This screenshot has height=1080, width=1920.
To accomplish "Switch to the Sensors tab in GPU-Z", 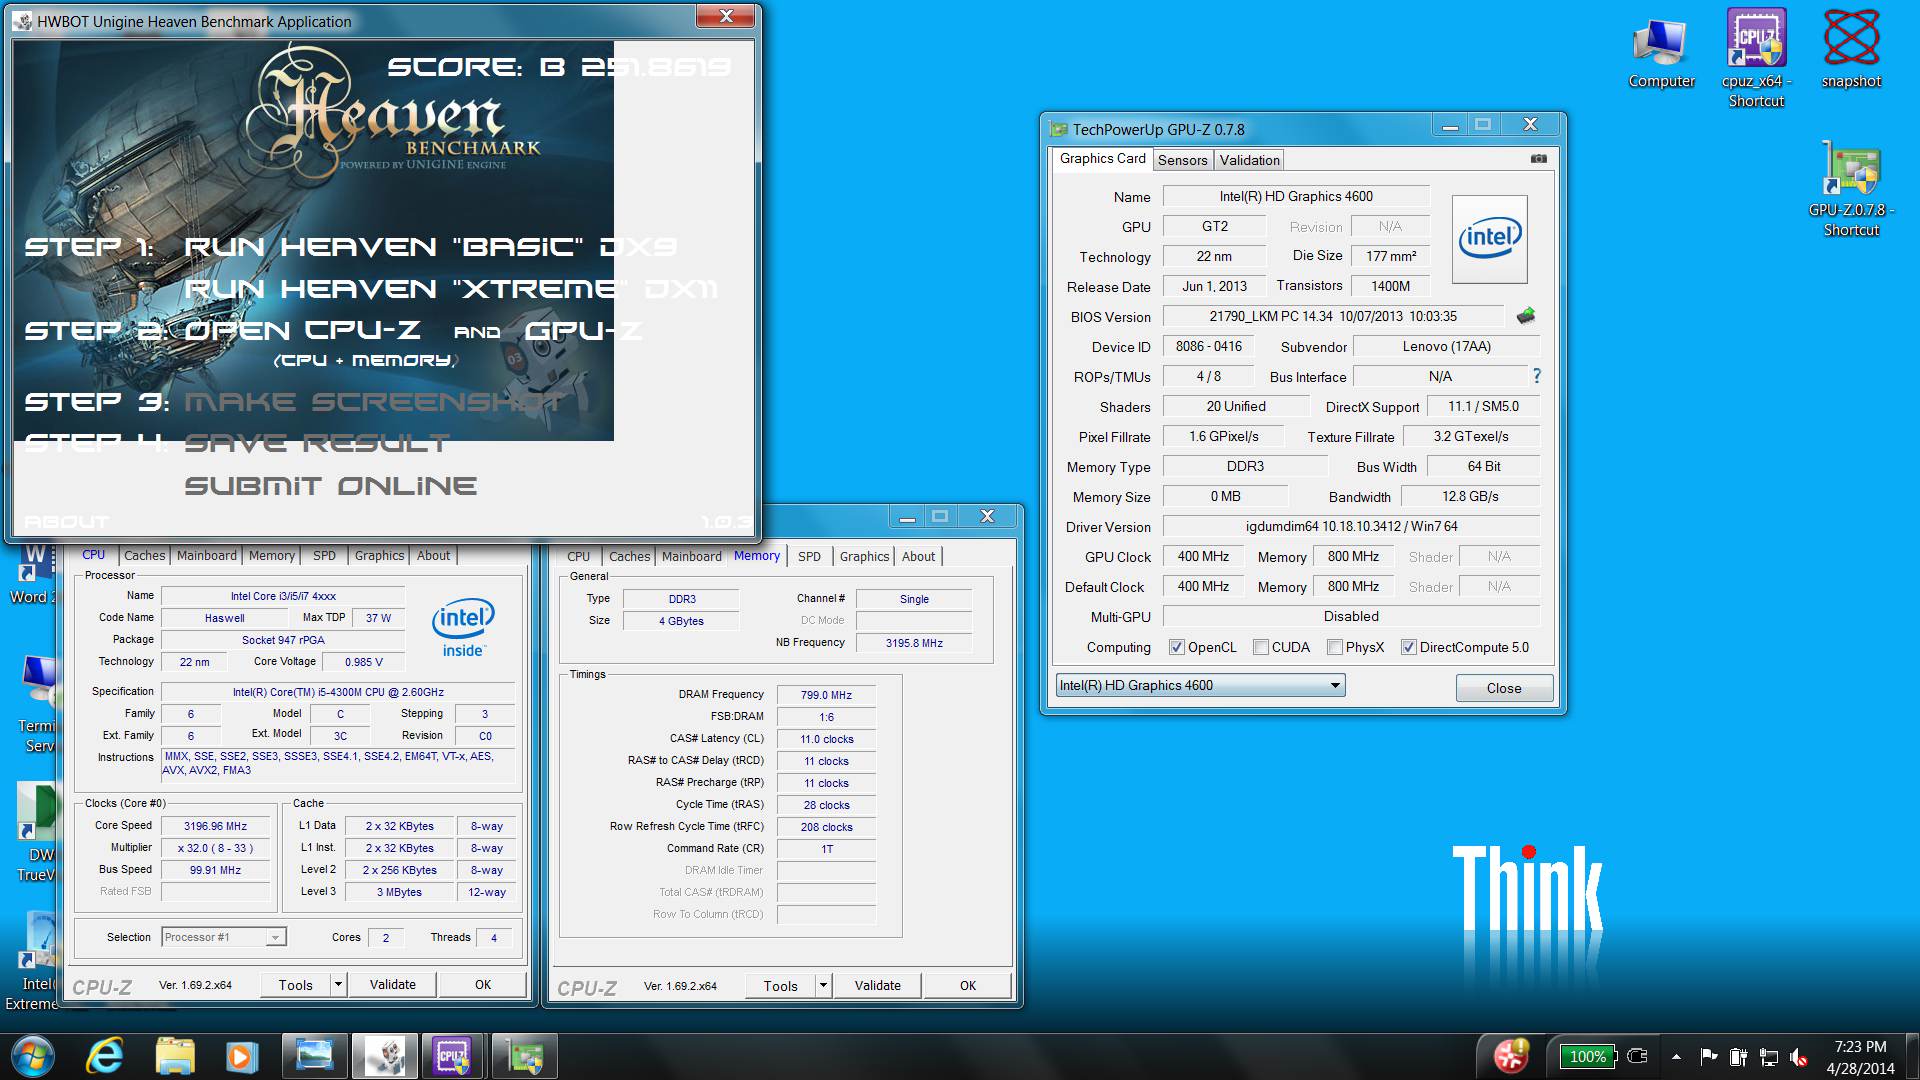I will (1182, 160).
